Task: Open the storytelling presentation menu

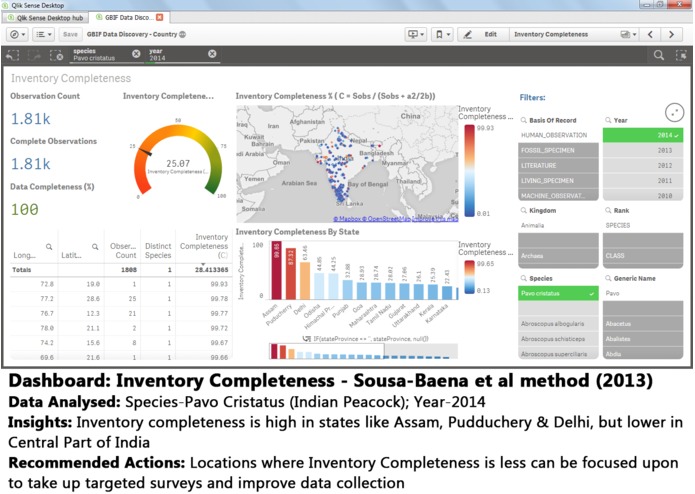Action: coord(416,34)
